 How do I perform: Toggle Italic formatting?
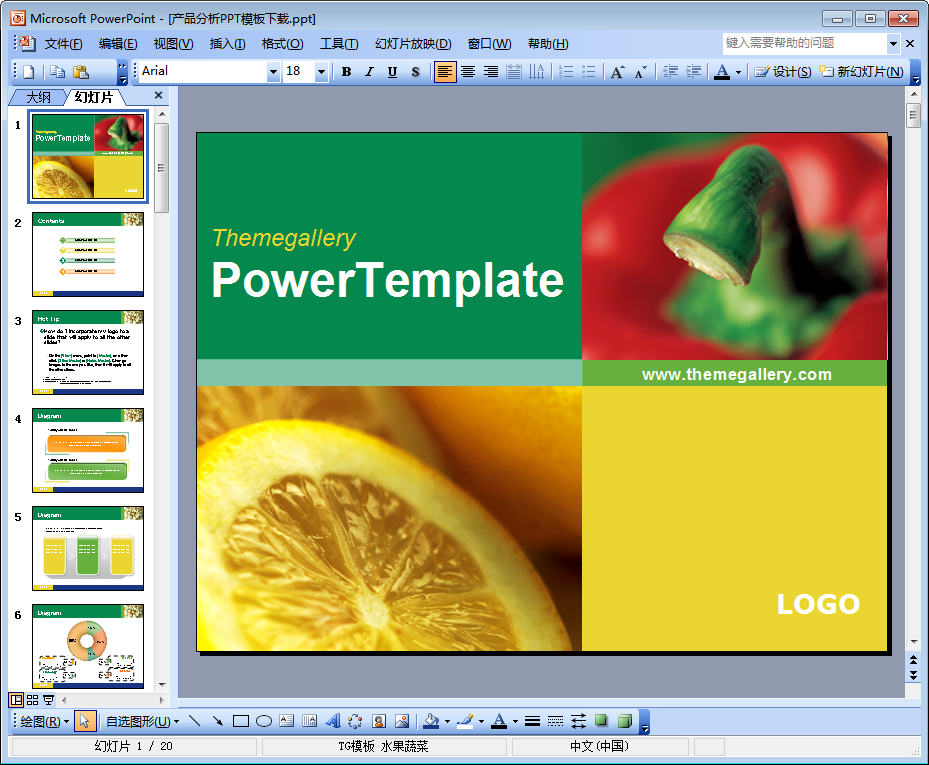369,72
